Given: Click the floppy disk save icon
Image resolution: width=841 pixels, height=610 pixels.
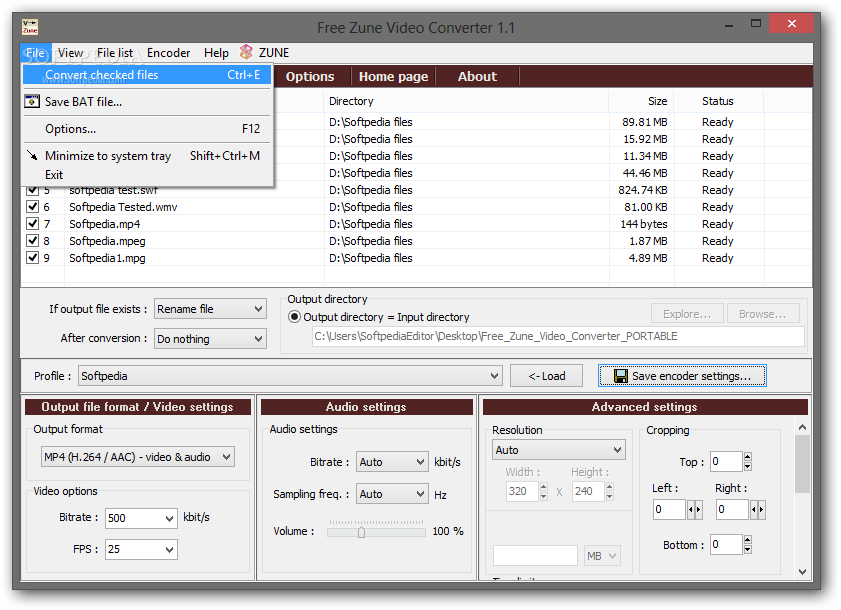Looking at the screenshot, I should click(x=621, y=376).
